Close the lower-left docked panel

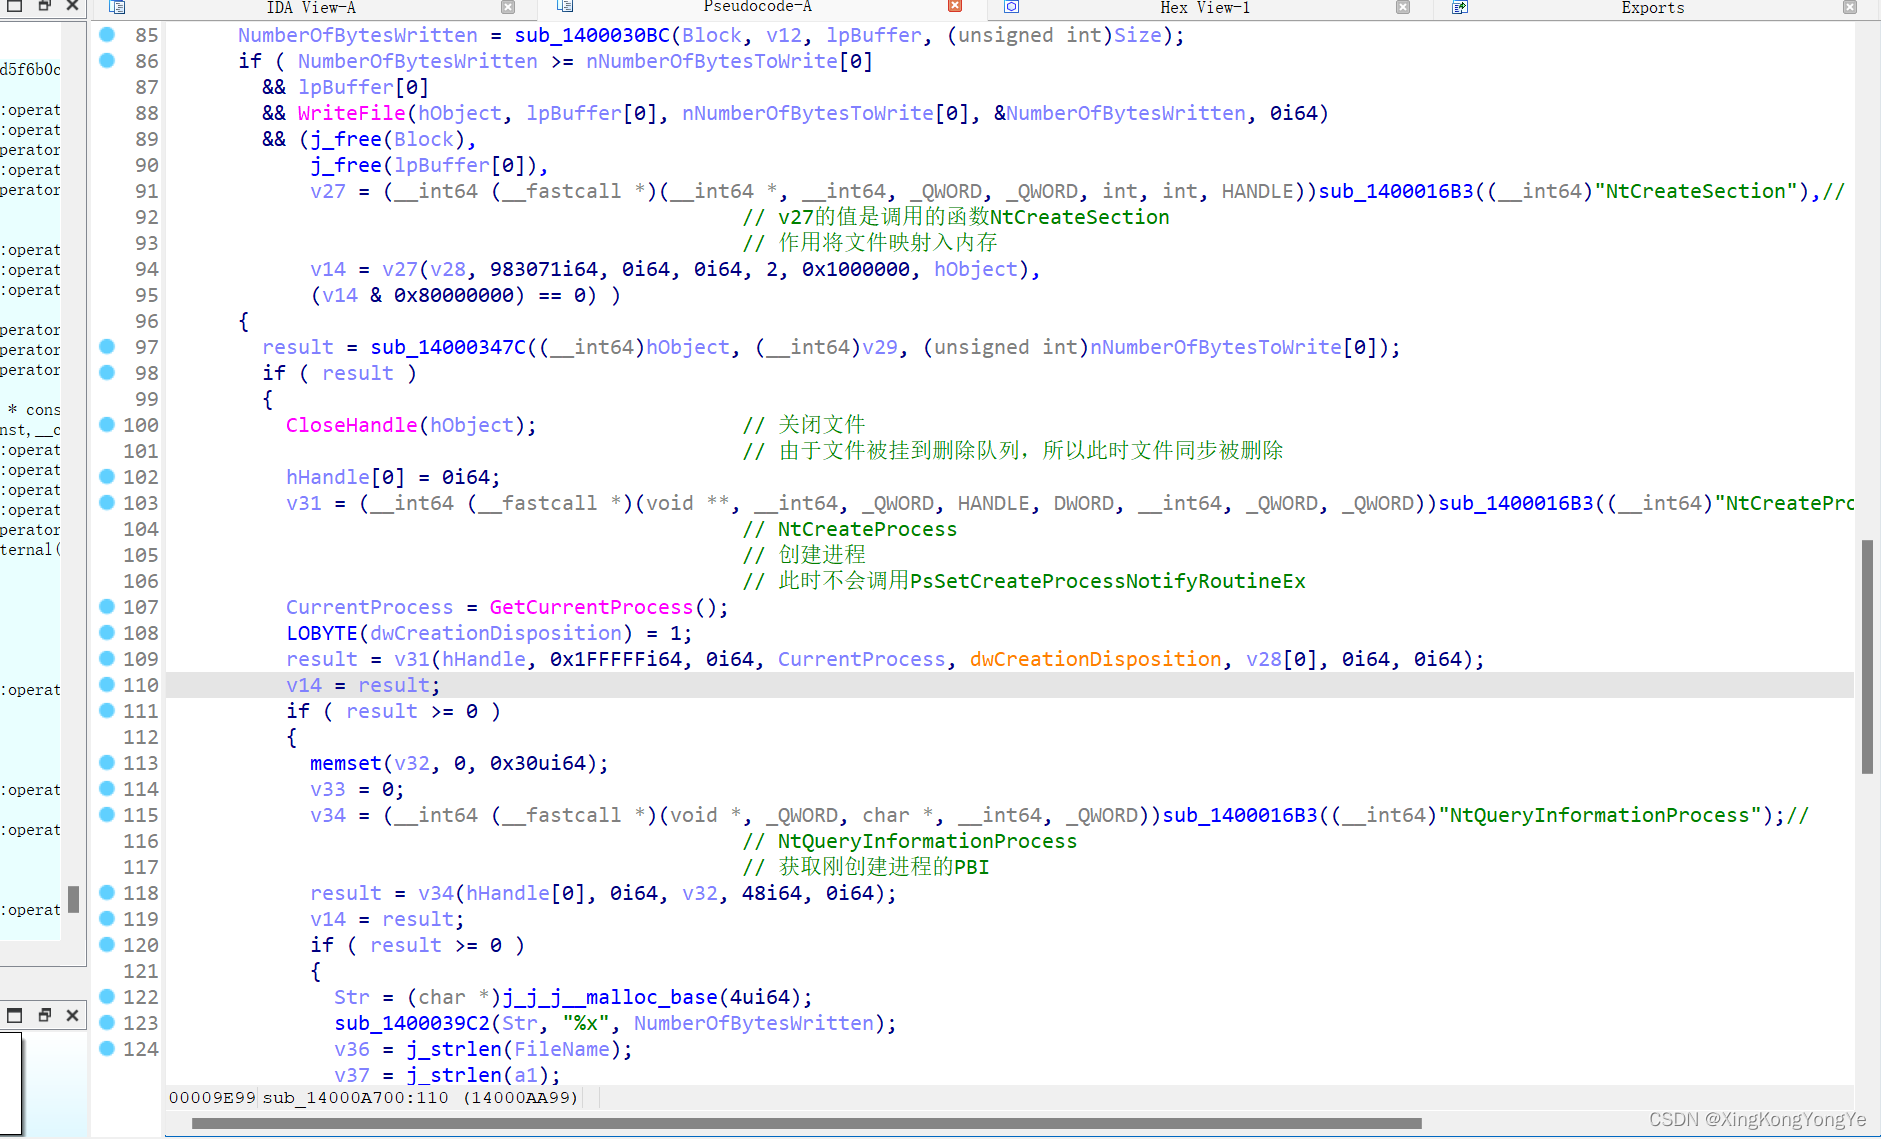point(72,1015)
